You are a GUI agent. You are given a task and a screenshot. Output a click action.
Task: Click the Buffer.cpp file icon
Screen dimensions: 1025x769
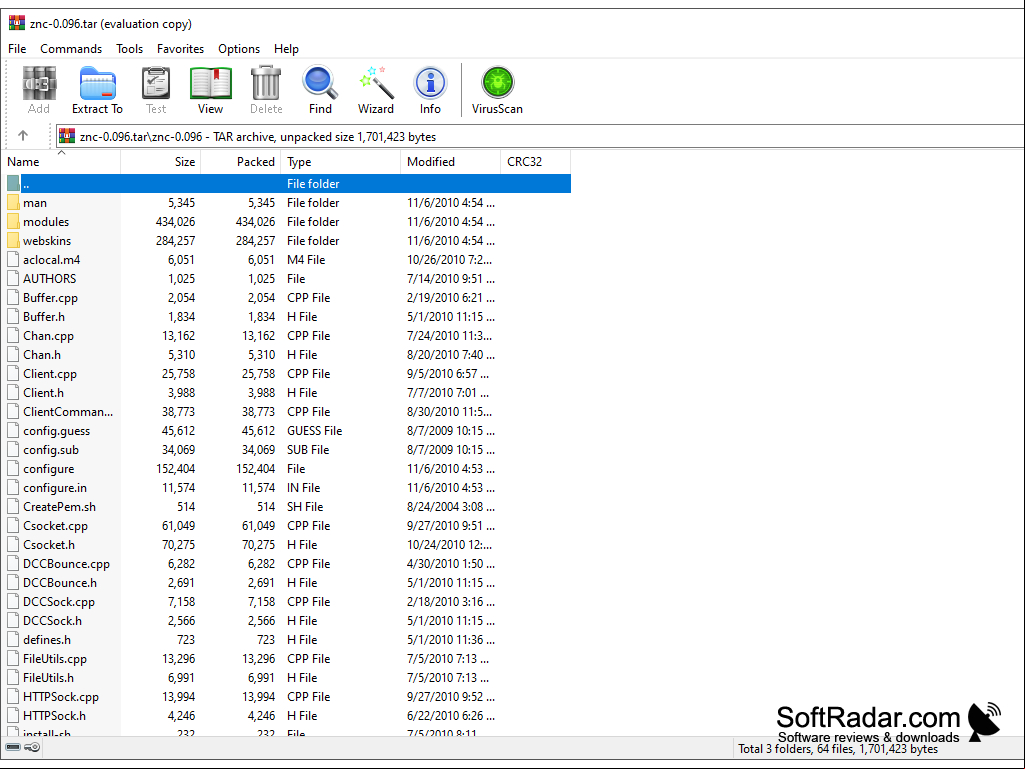point(13,298)
